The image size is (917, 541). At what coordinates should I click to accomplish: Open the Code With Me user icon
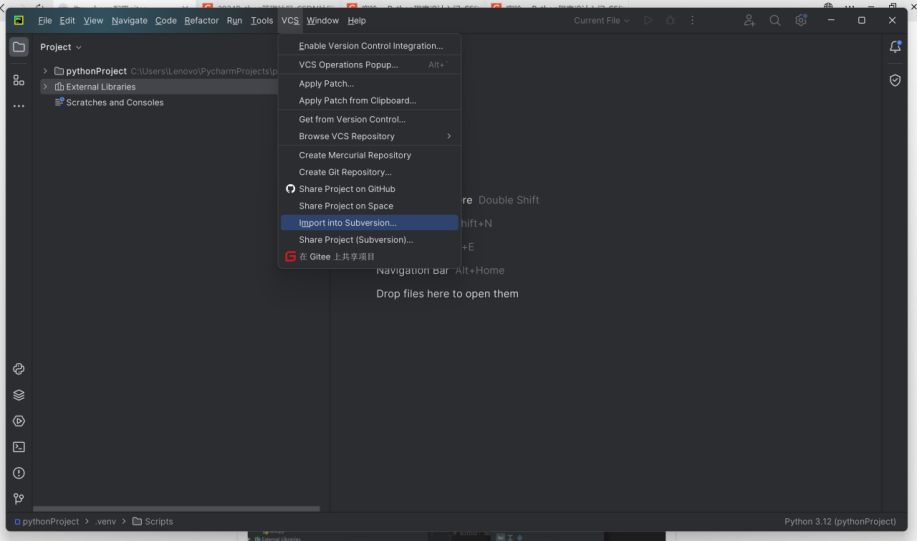pyautogui.click(x=749, y=20)
